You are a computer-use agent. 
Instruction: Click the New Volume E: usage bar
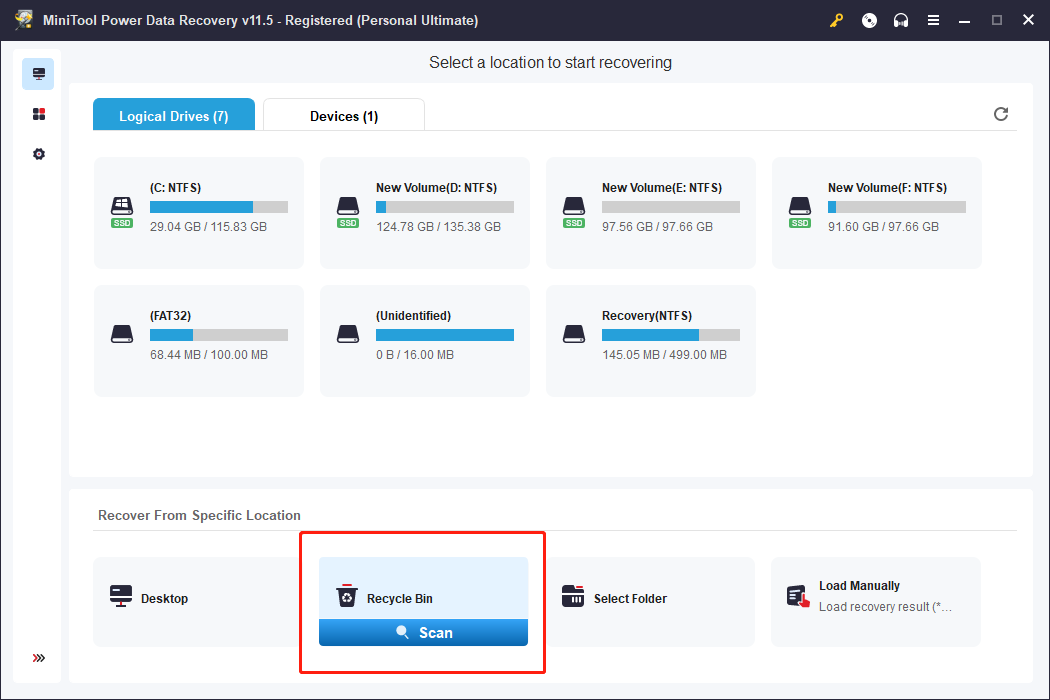(671, 207)
